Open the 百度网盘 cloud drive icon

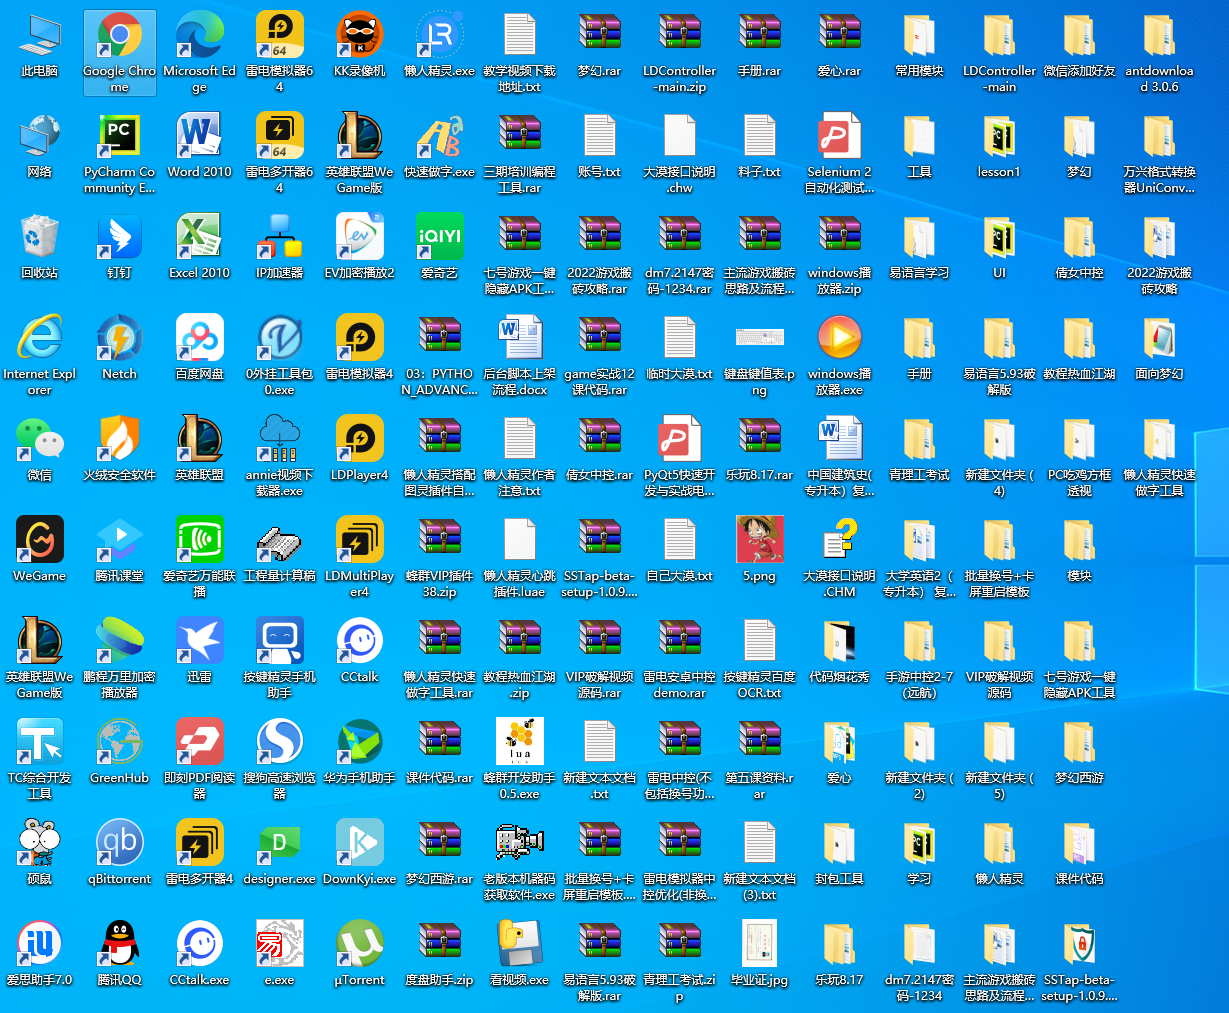coord(200,349)
